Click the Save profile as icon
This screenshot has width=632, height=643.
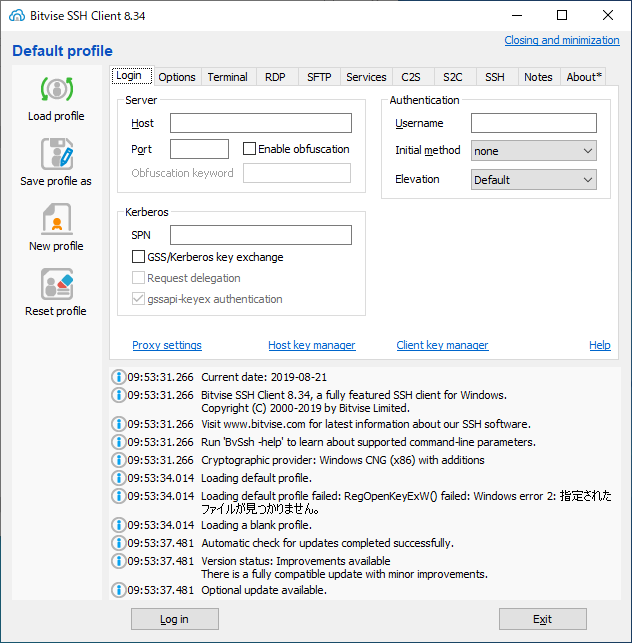point(57,154)
